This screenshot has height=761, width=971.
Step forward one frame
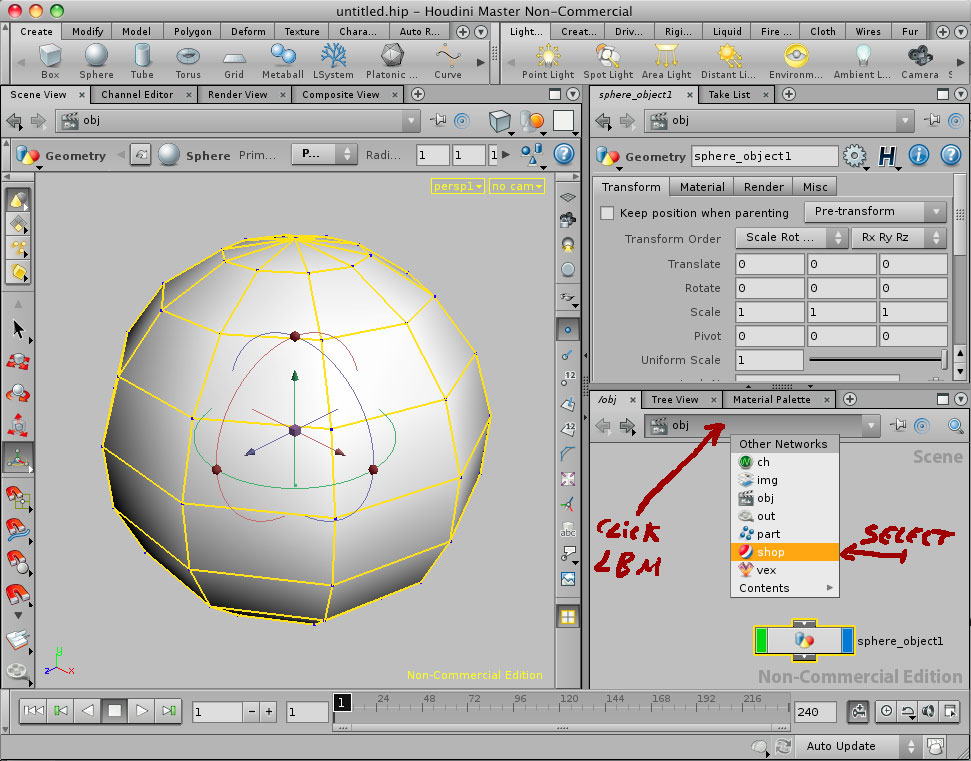(x=168, y=711)
